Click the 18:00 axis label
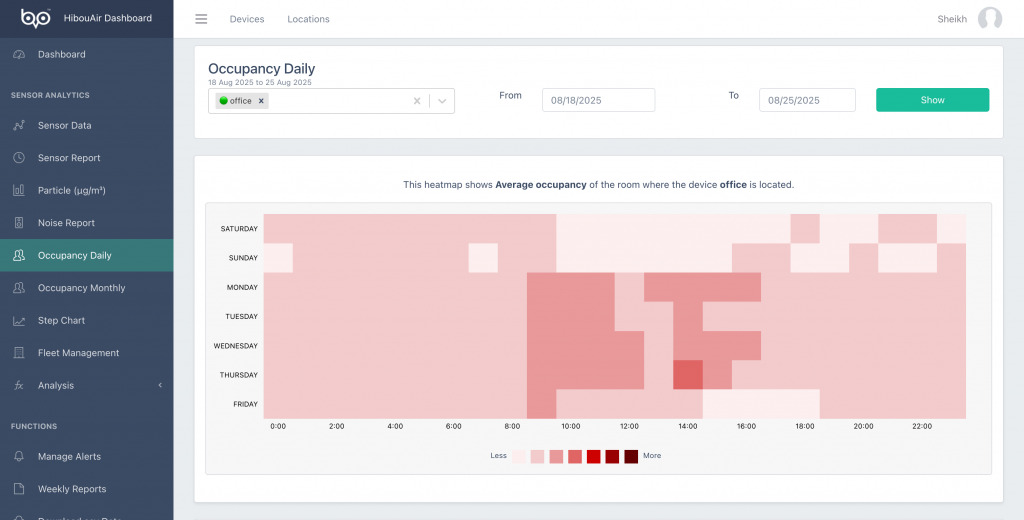 coord(805,427)
